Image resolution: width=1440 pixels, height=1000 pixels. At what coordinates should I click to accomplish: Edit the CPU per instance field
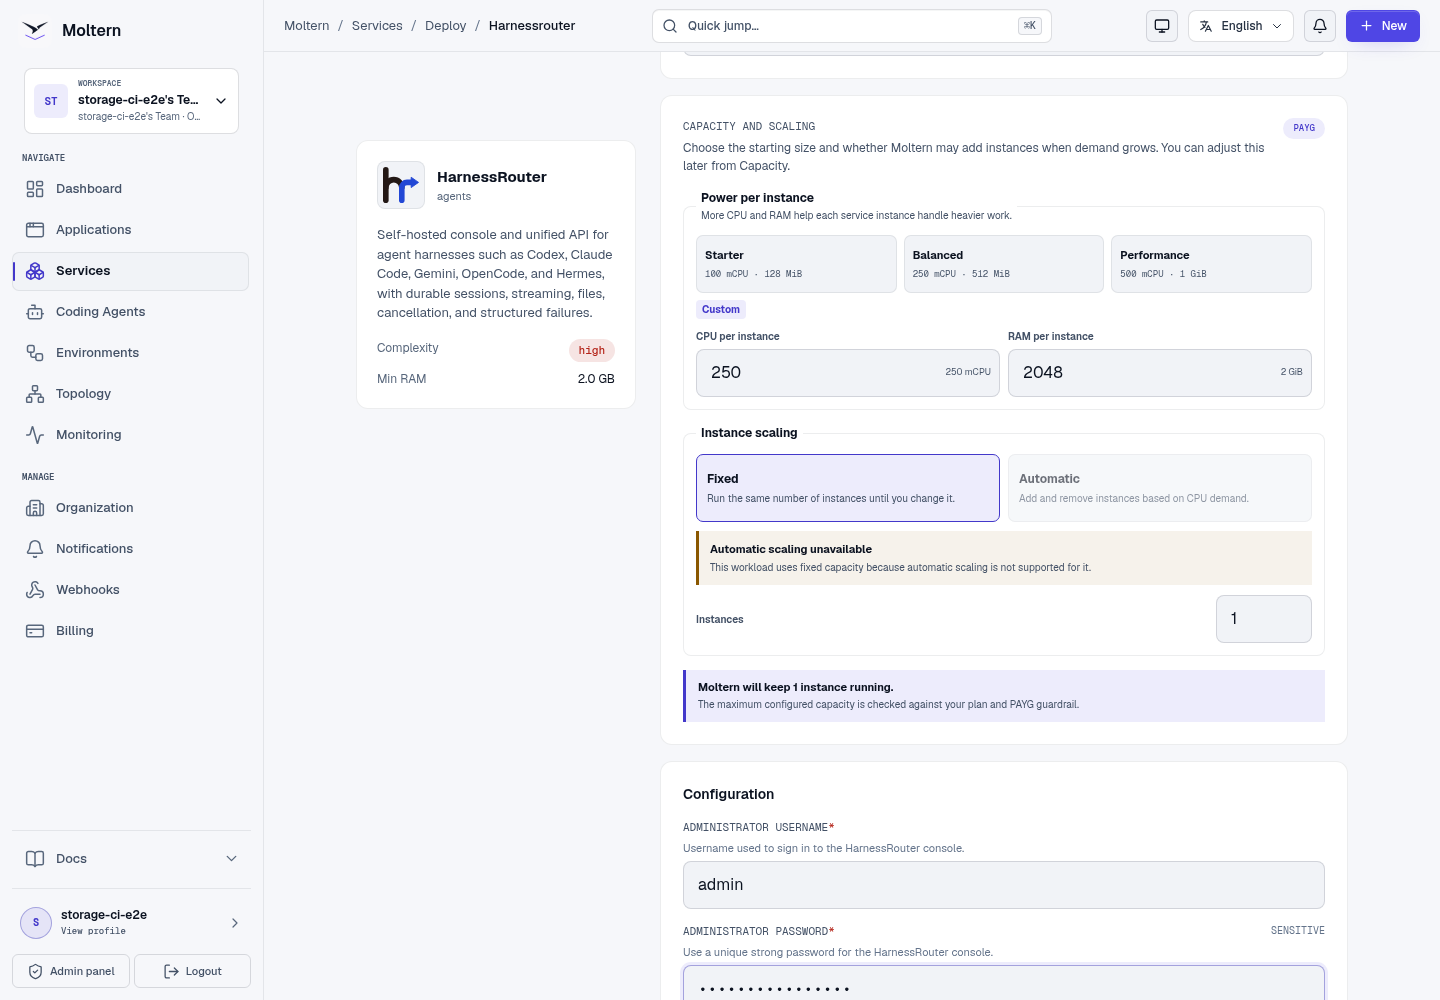coord(848,373)
